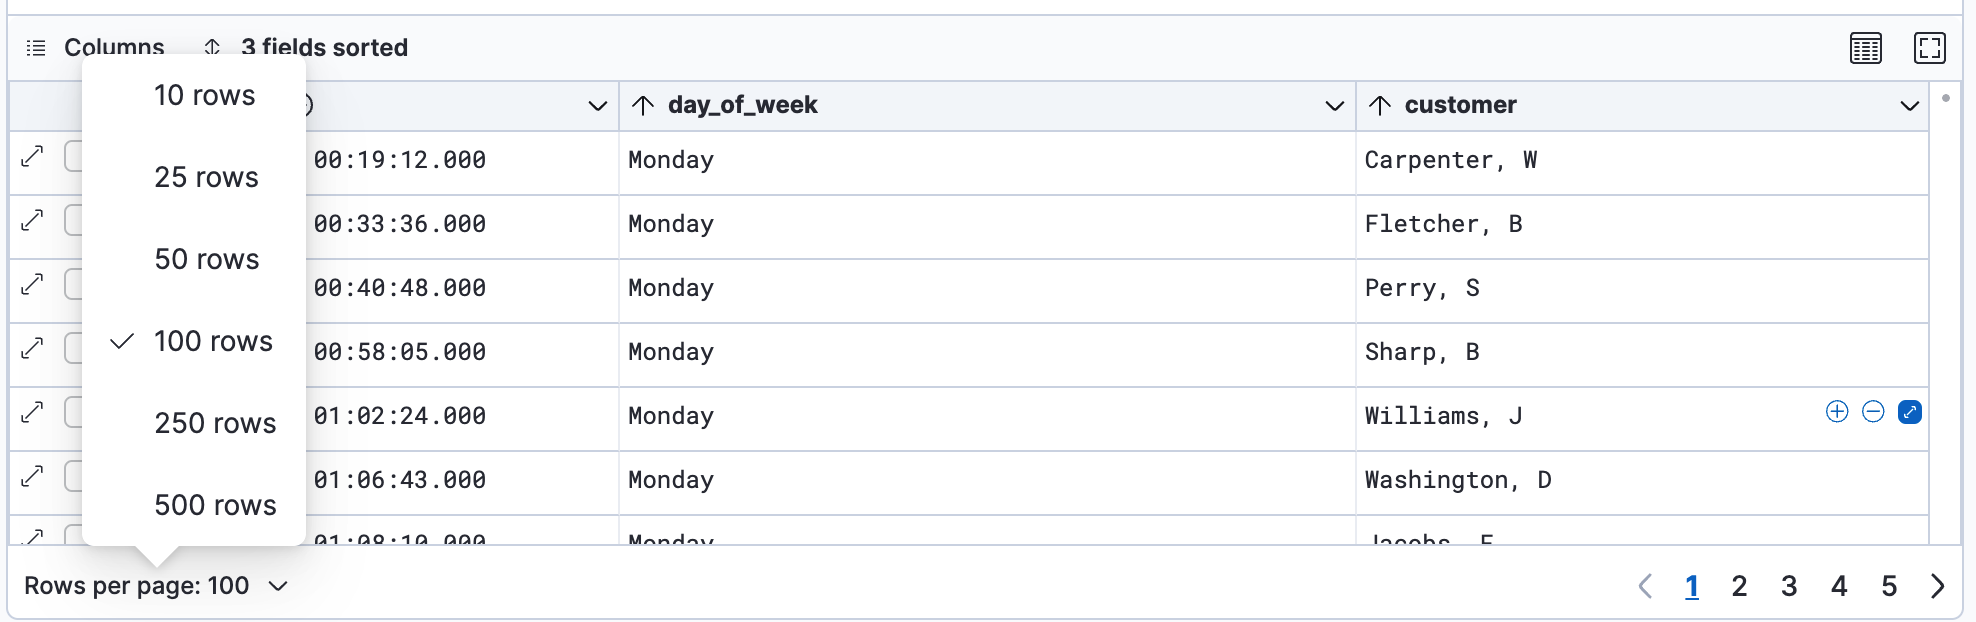Choose 25 rows per page
1976x622 pixels.
pyautogui.click(x=206, y=177)
